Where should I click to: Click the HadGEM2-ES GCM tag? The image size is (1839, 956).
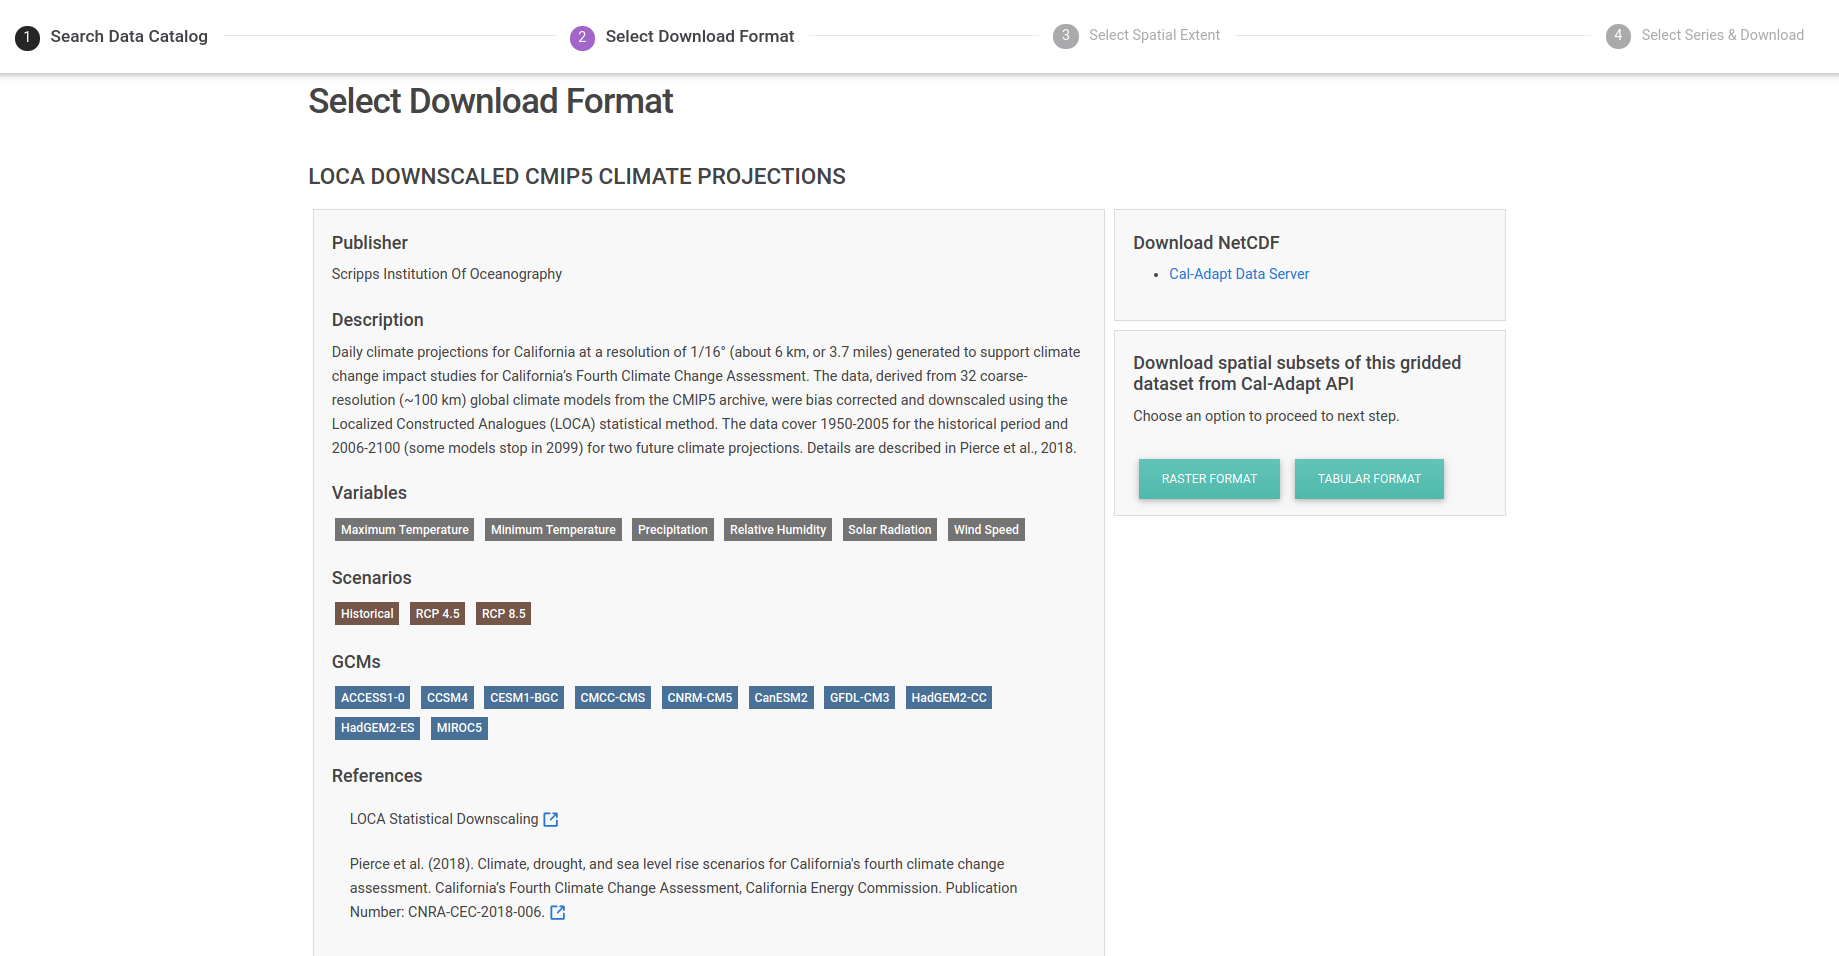tap(377, 728)
